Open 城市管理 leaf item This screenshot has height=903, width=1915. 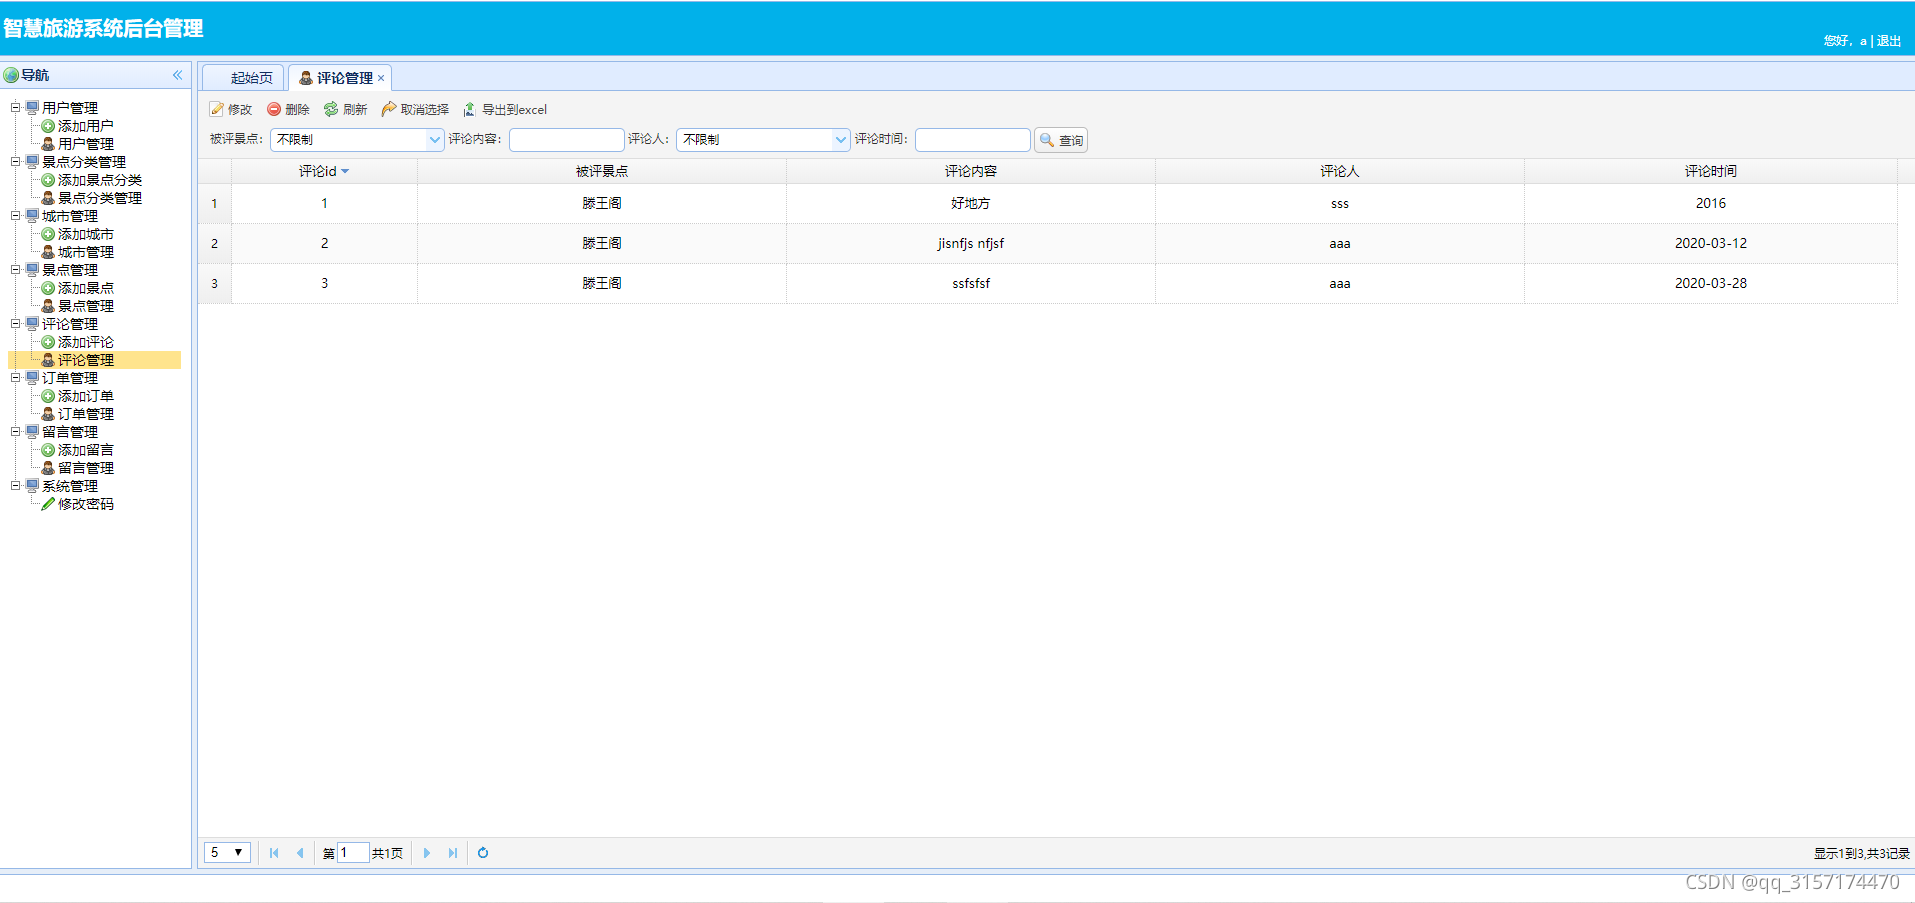point(86,252)
